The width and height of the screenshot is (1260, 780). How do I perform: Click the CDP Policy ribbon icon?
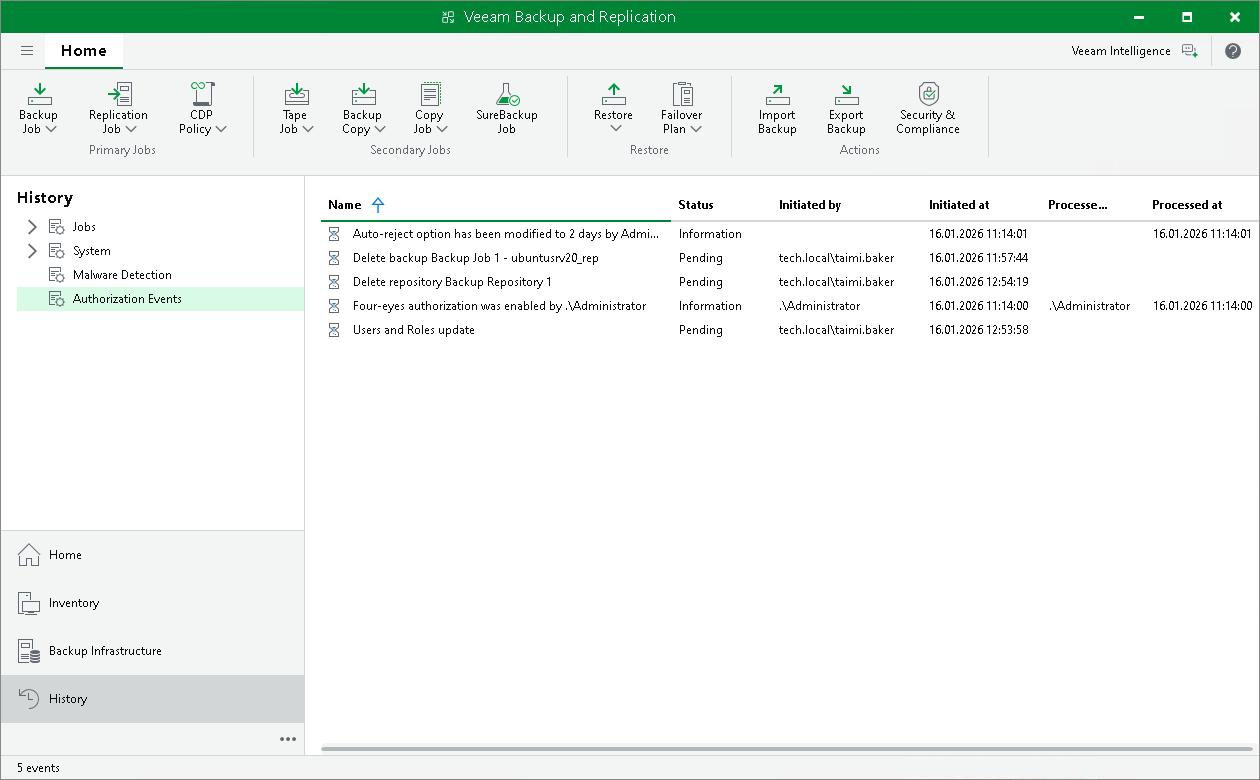click(x=202, y=94)
